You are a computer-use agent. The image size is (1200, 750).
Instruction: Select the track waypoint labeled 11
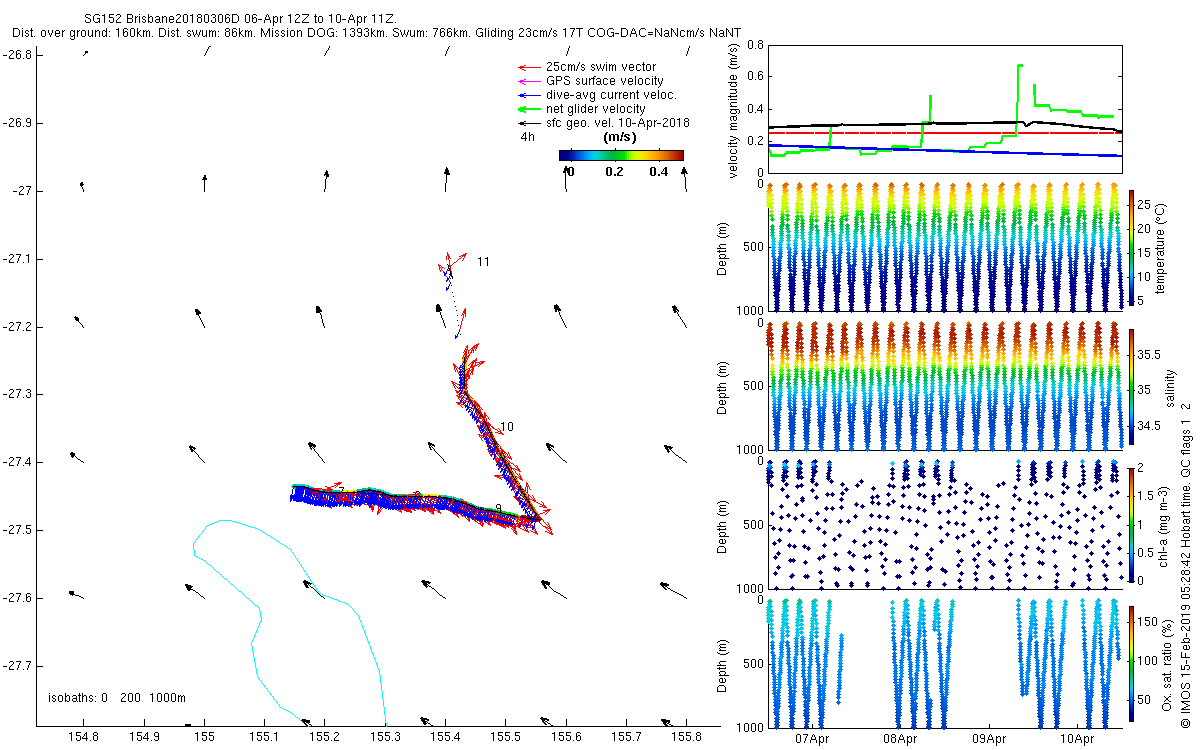[x=483, y=262]
